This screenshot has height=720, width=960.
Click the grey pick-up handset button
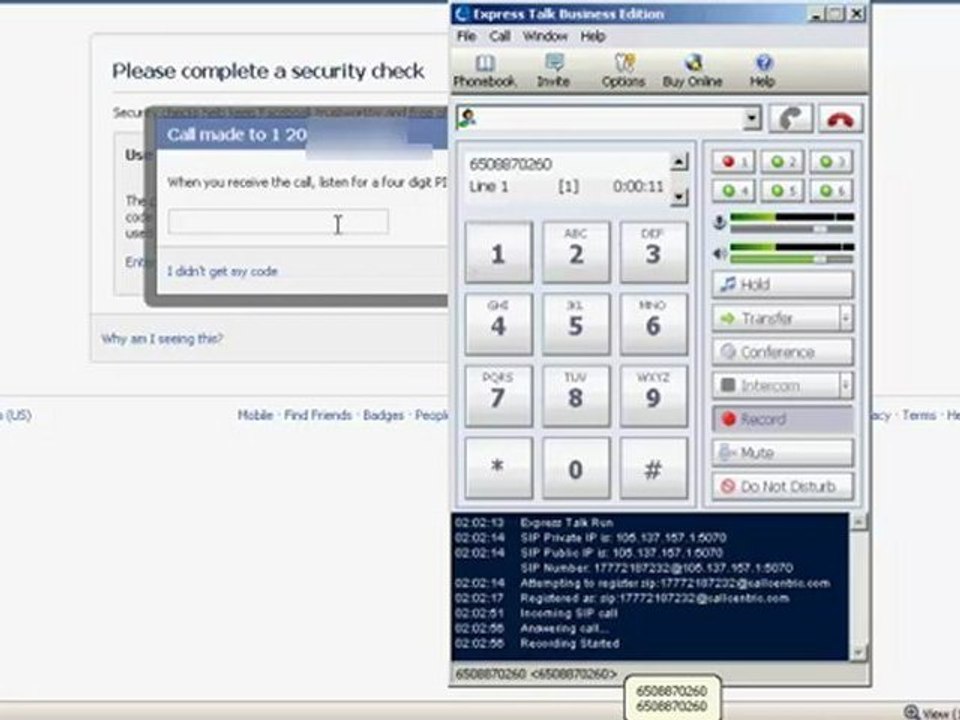(x=791, y=118)
